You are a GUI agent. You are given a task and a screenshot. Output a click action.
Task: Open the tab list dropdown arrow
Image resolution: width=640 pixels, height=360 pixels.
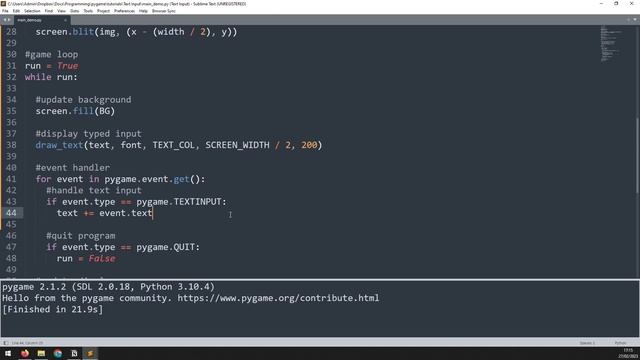click(x=635, y=20)
